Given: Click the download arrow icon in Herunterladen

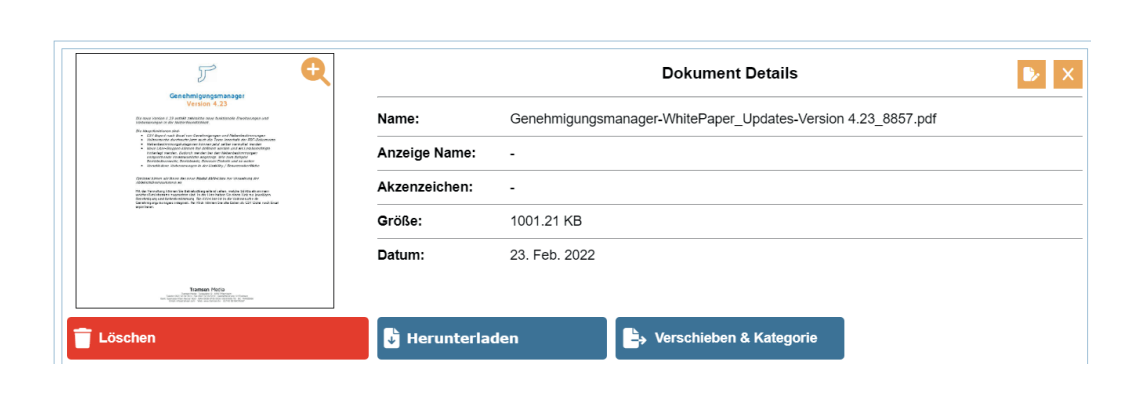Looking at the screenshot, I should coord(392,338).
